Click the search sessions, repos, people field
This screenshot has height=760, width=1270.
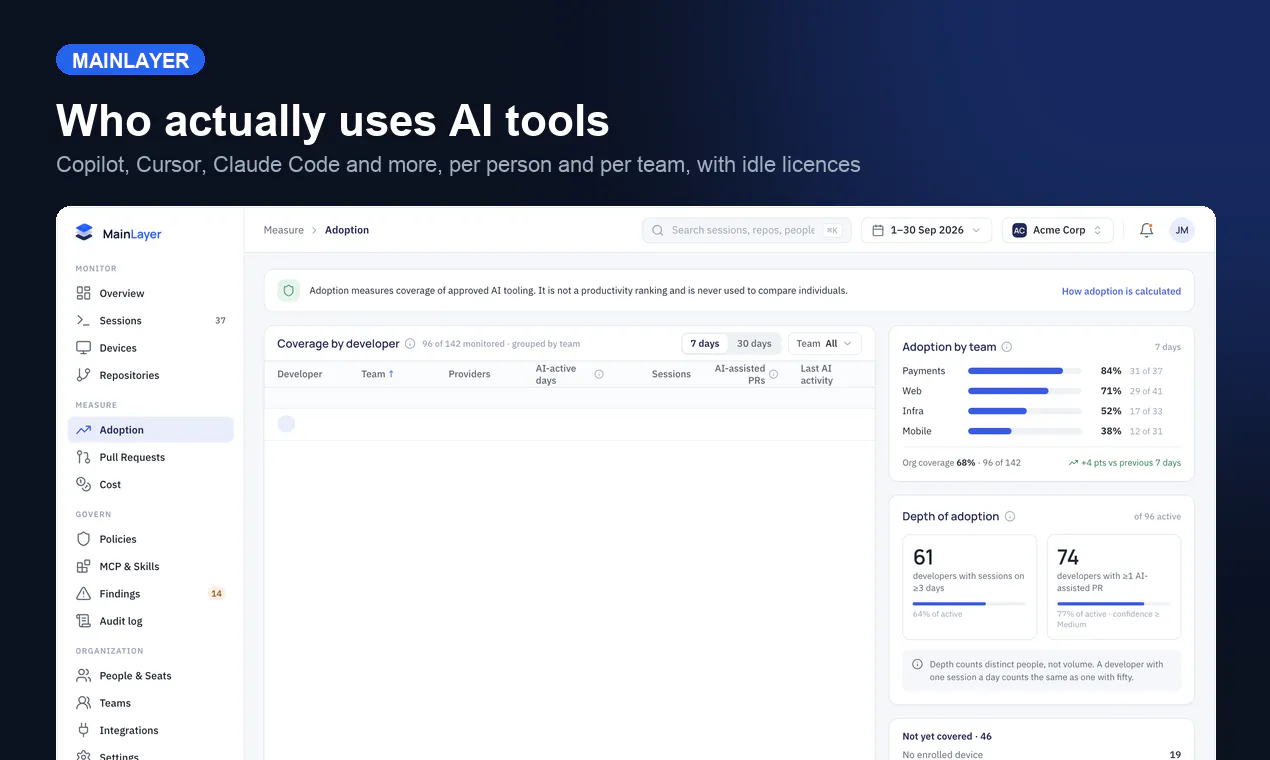point(746,230)
